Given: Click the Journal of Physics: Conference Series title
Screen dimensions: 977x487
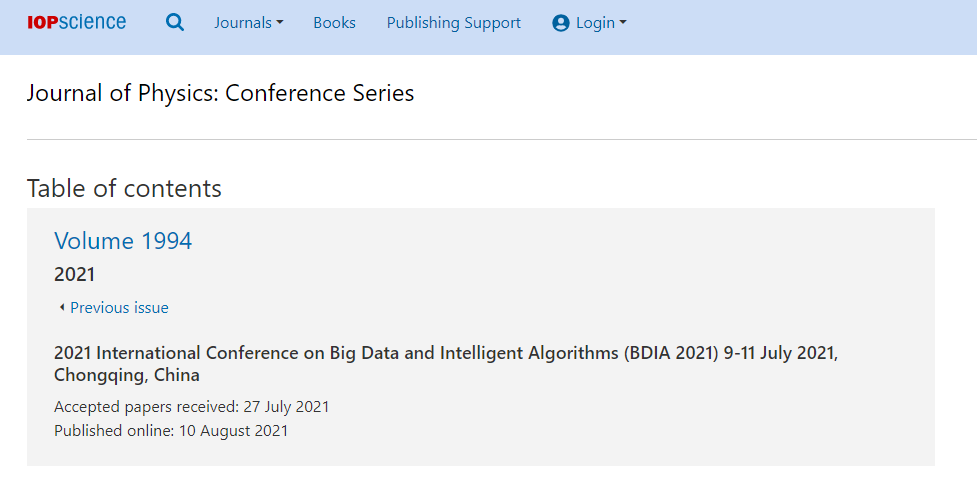Looking at the screenshot, I should 221,93.
